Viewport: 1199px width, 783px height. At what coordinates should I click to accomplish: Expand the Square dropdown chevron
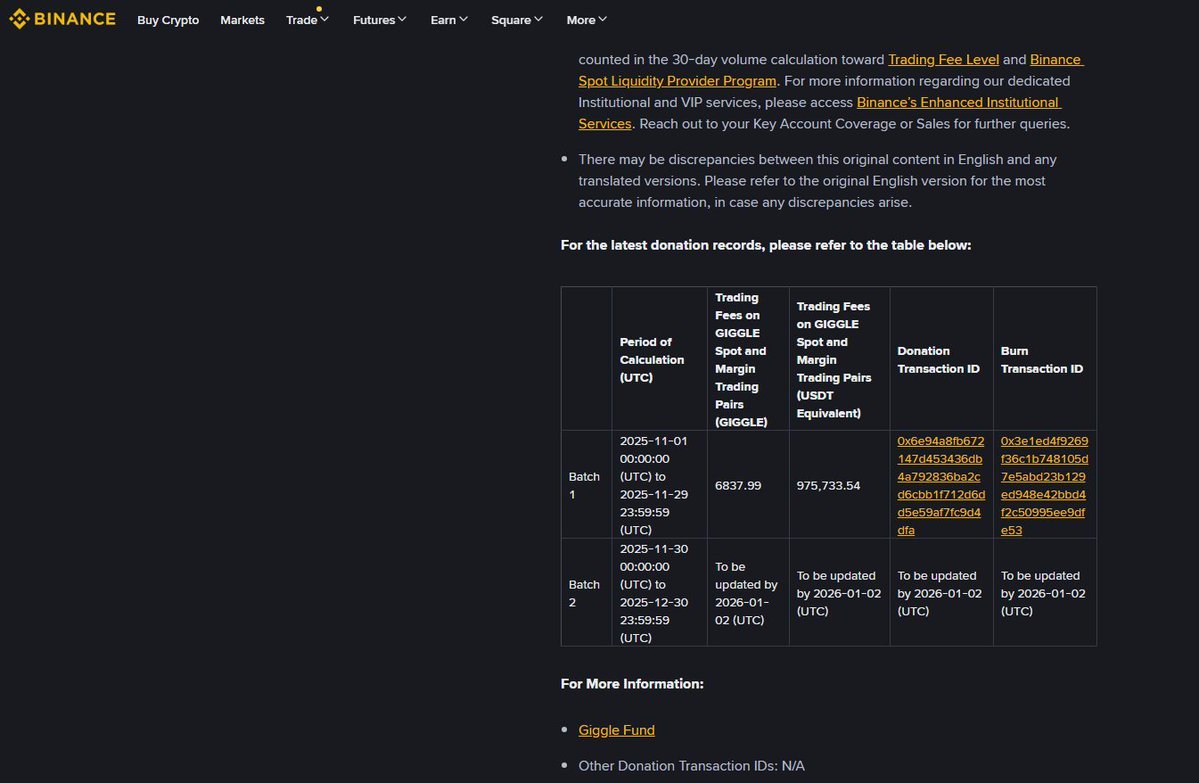pos(538,19)
